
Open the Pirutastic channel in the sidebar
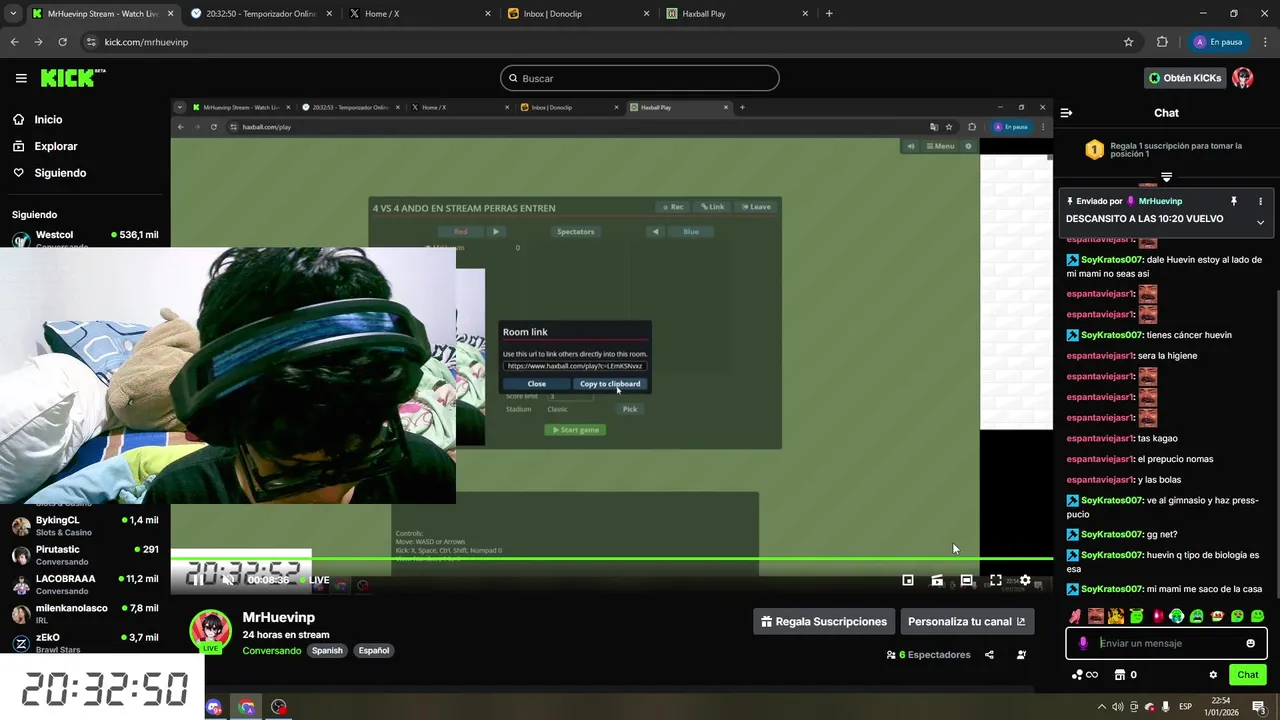click(85, 555)
